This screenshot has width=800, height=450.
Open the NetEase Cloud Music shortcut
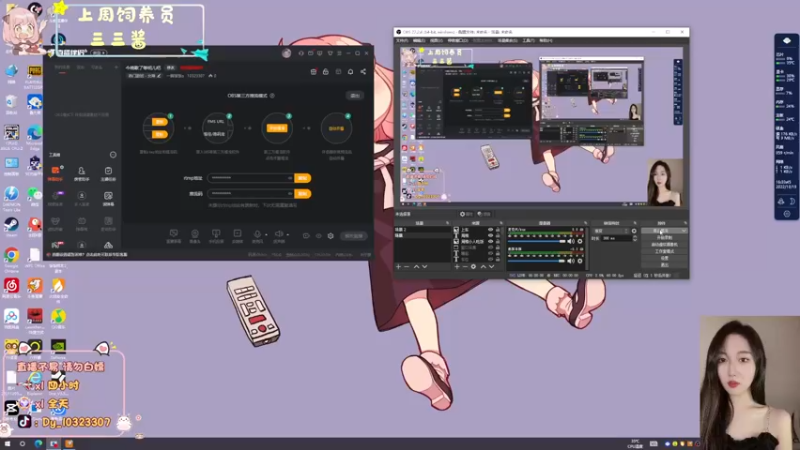pyautogui.click(x=11, y=286)
